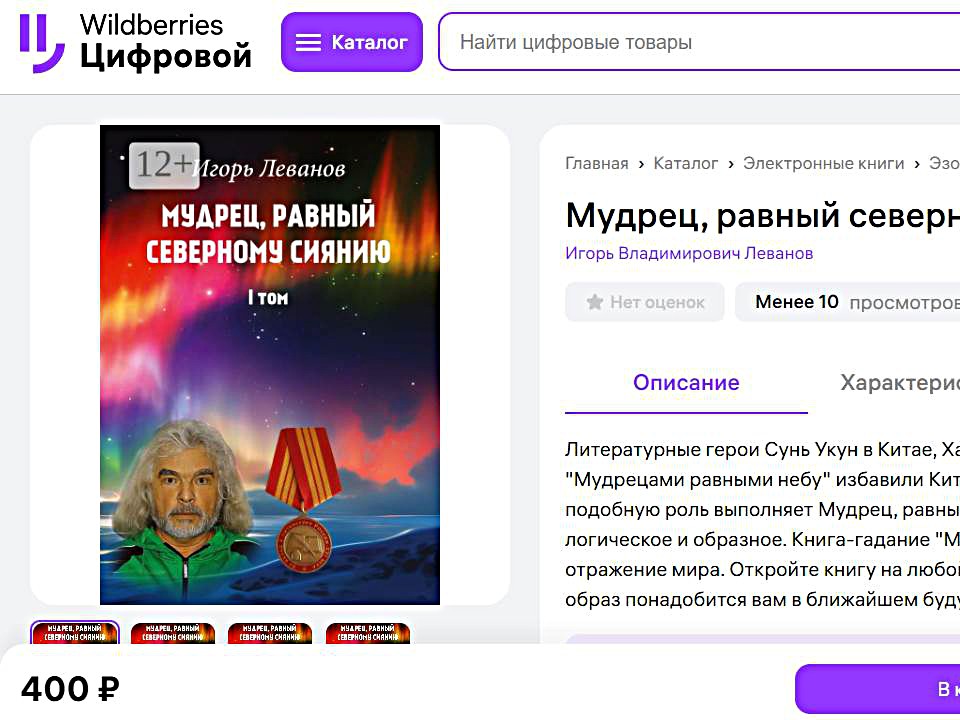
Task: Click the 12+ age rating badge
Action: pos(164,165)
